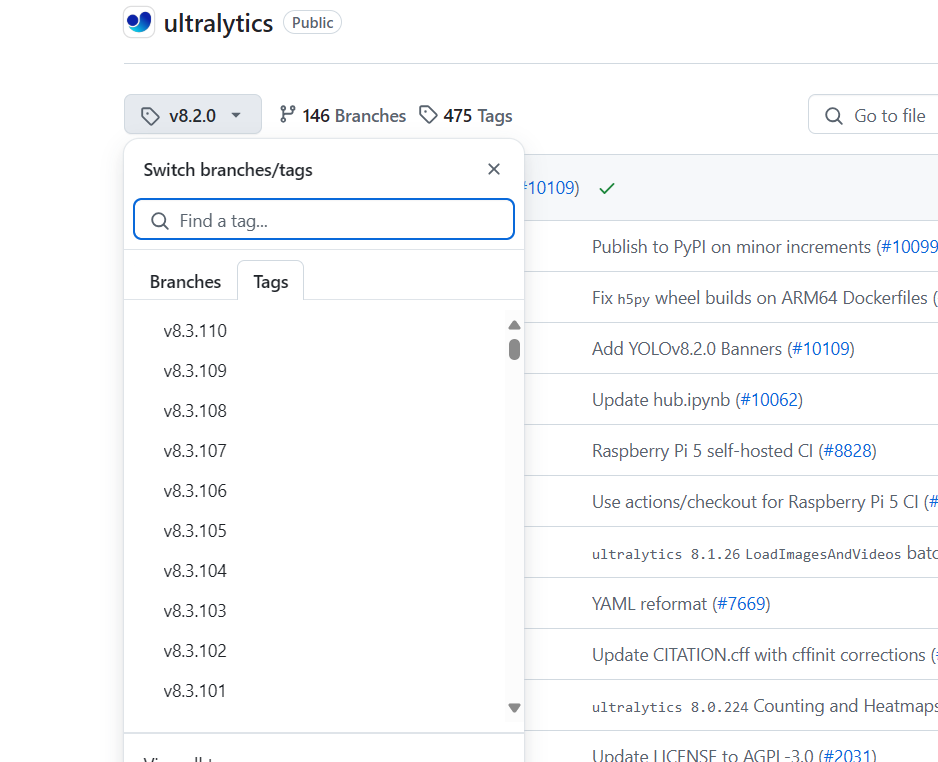The height and width of the screenshot is (762, 938).
Task: Open the Update hub.ipynb commit message
Action: coord(661,400)
